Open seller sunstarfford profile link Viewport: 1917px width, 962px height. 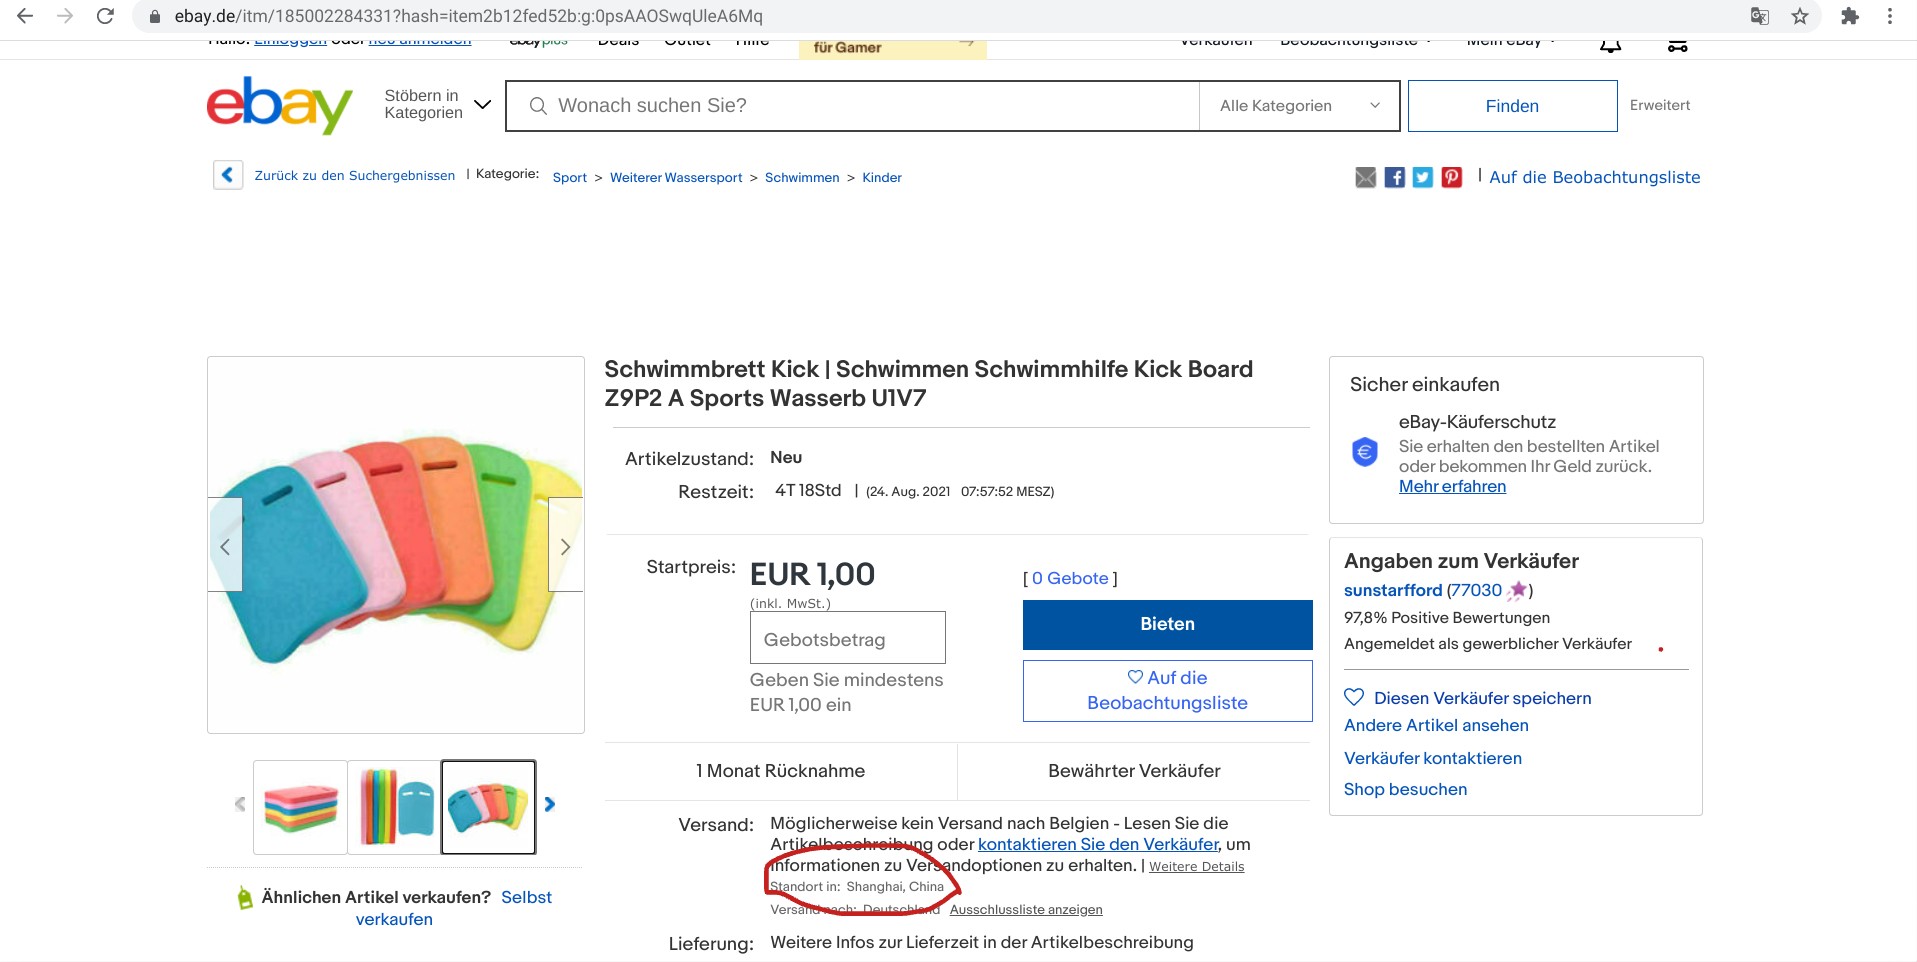(1392, 590)
